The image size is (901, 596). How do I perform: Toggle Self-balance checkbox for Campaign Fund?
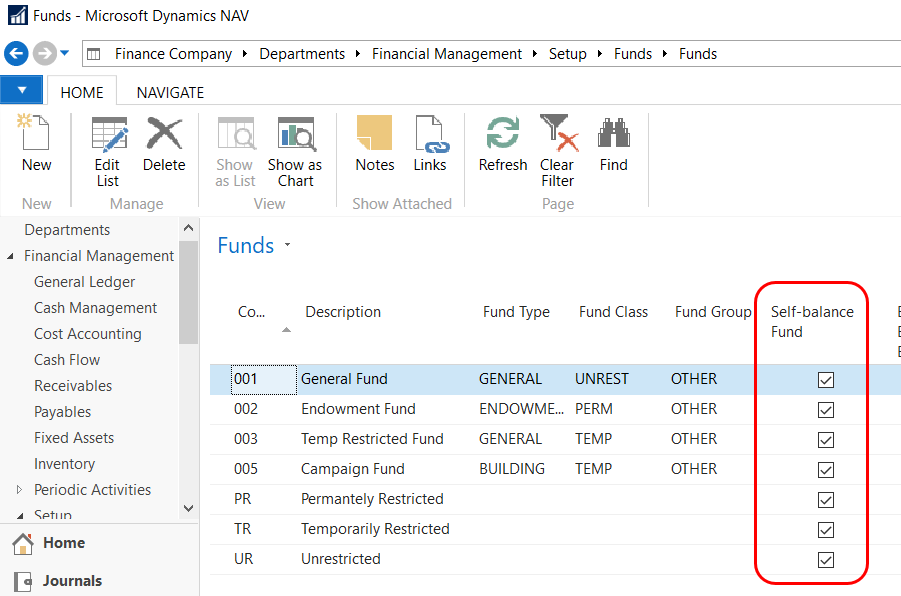(826, 470)
